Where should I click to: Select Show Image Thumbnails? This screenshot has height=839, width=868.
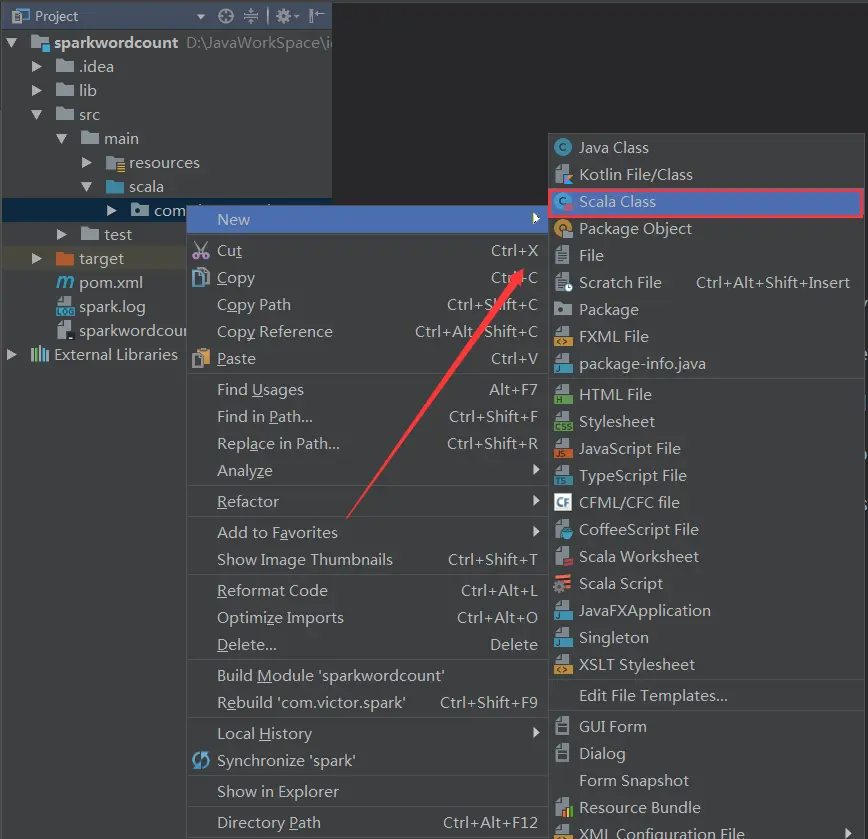tap(367, 560)
